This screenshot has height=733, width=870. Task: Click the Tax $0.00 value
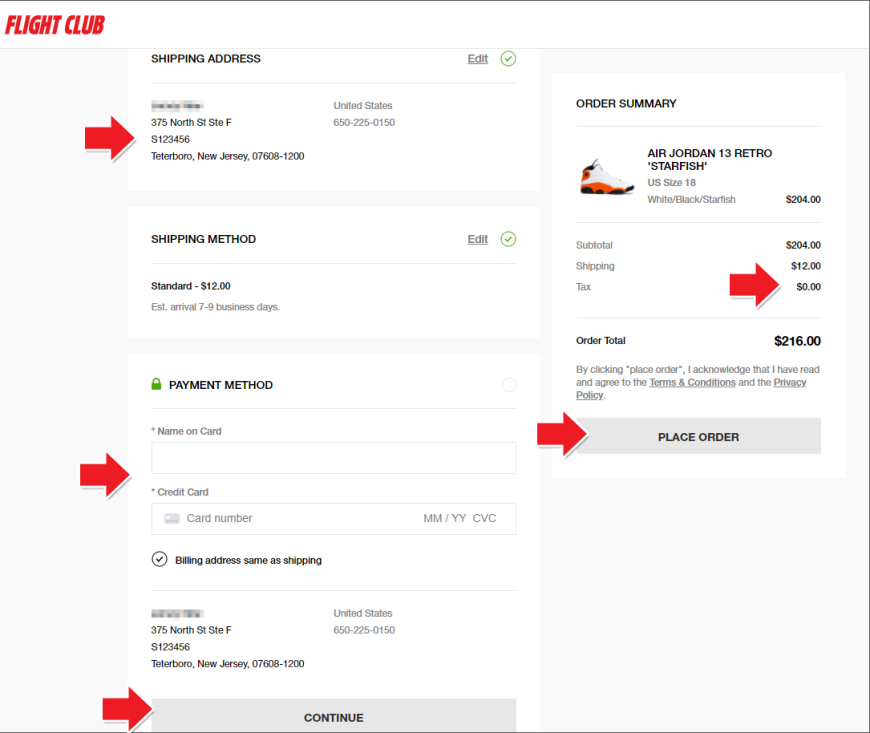pyautogui.click(x=808, y=287)
